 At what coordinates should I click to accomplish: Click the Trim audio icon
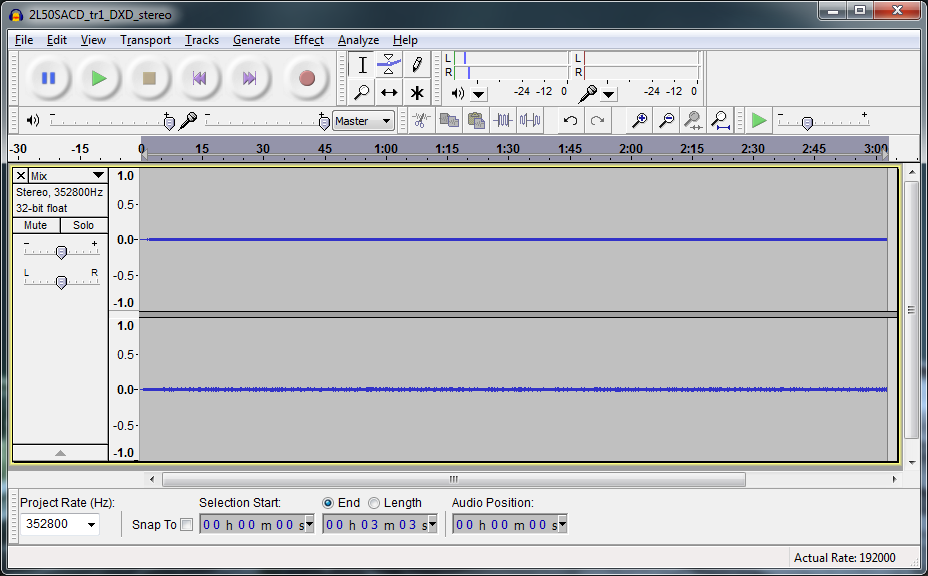click(x=503, y=121)
